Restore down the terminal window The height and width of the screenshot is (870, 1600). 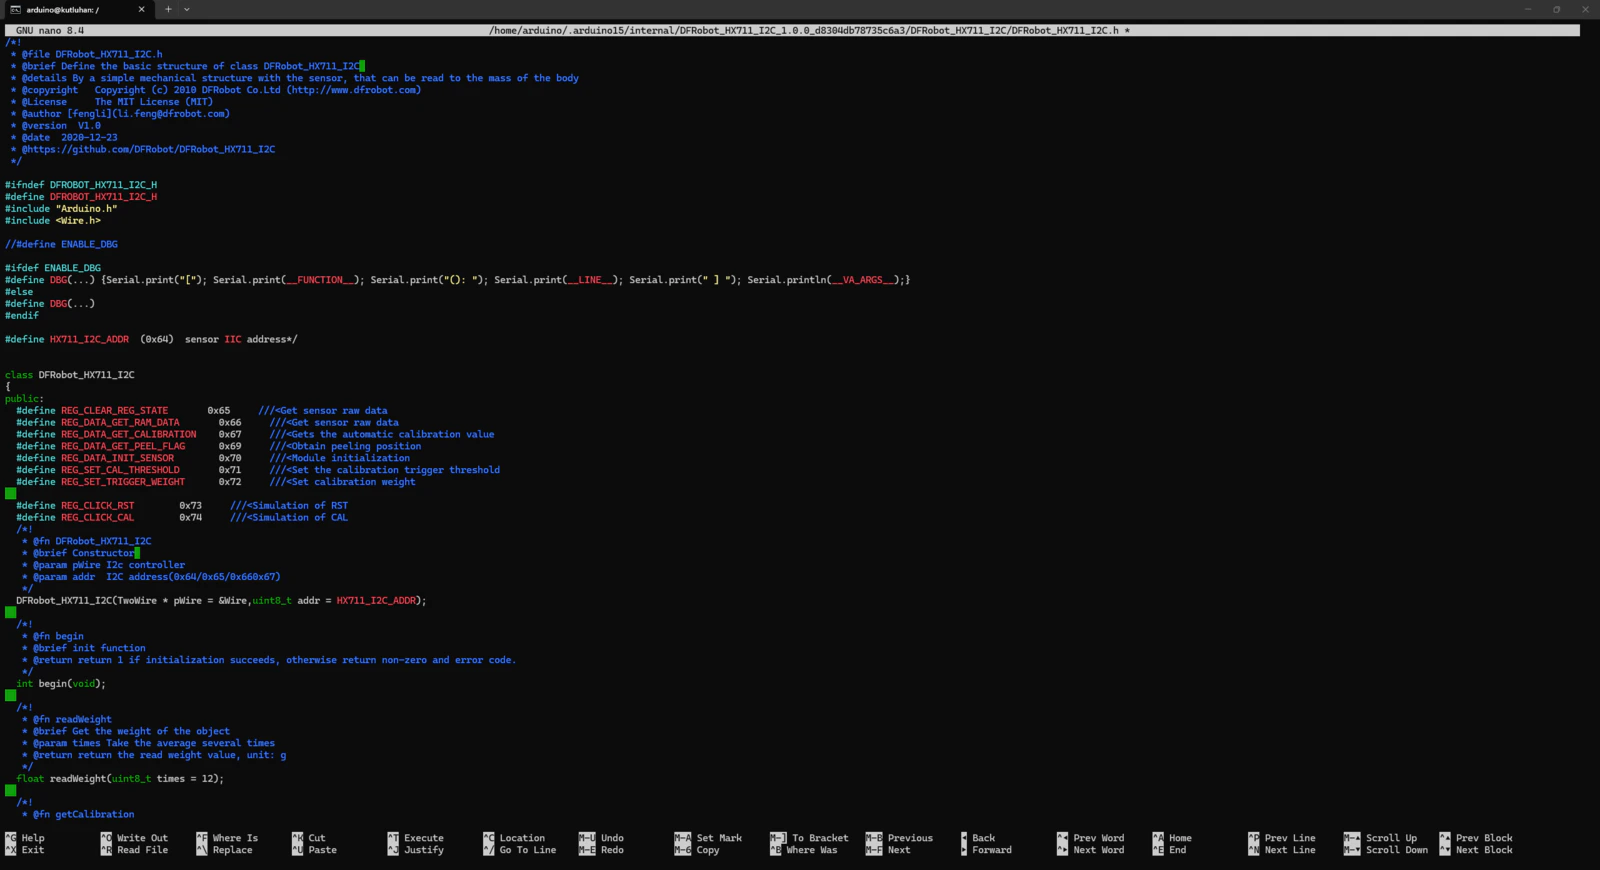coord(1556,9)
